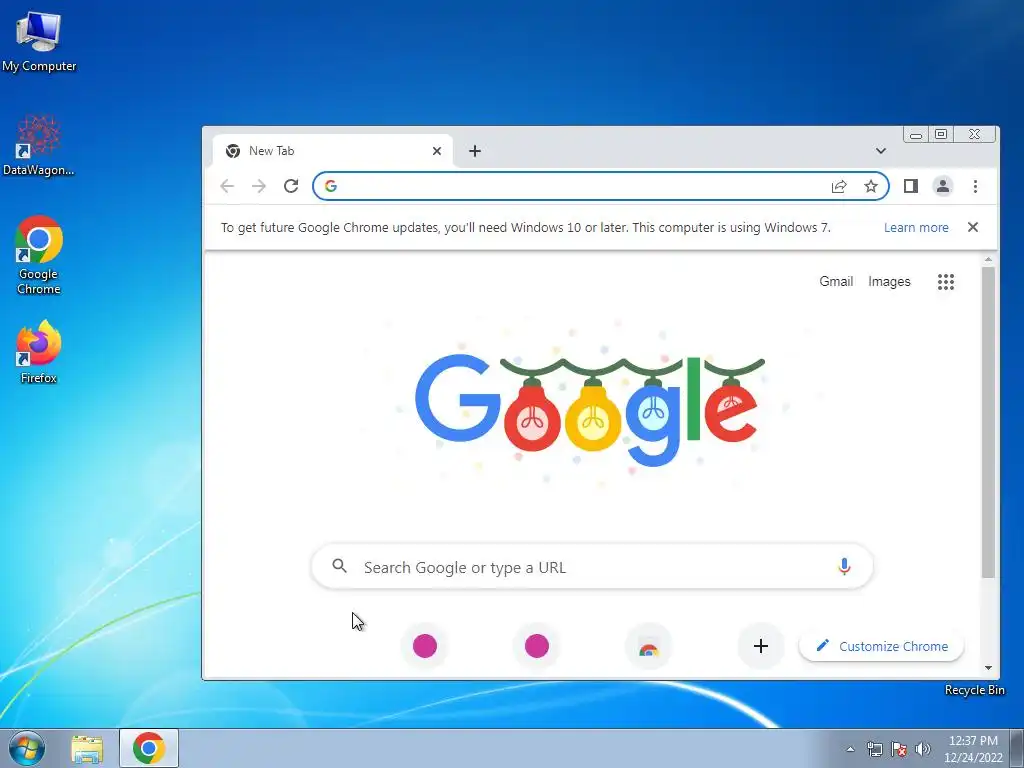Open the Action Center flag icon
The image size is (1024, 768).
point(899,749)
